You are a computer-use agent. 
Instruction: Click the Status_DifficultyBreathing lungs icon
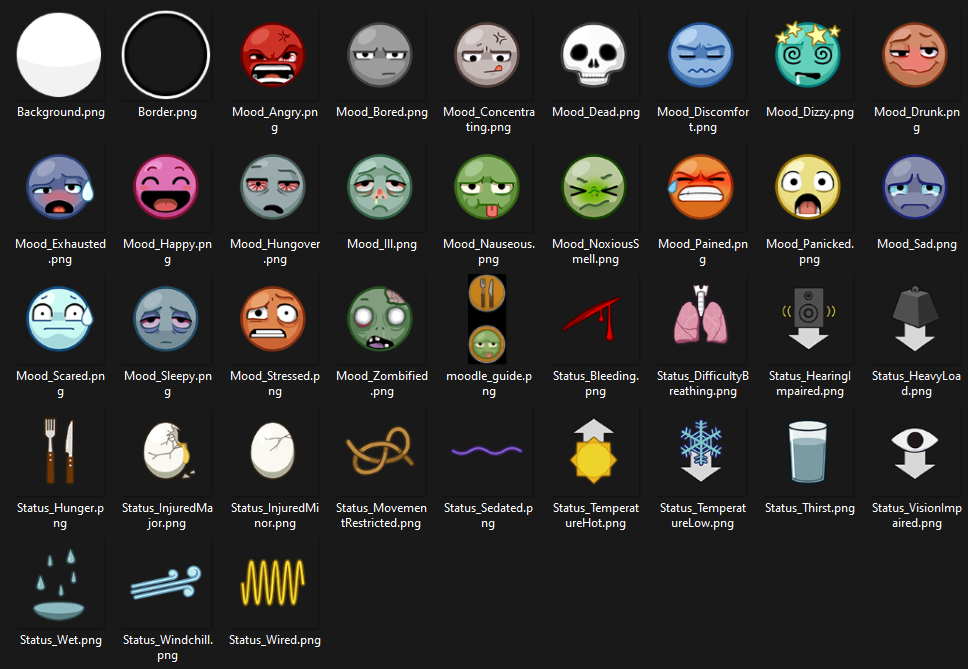701,314
